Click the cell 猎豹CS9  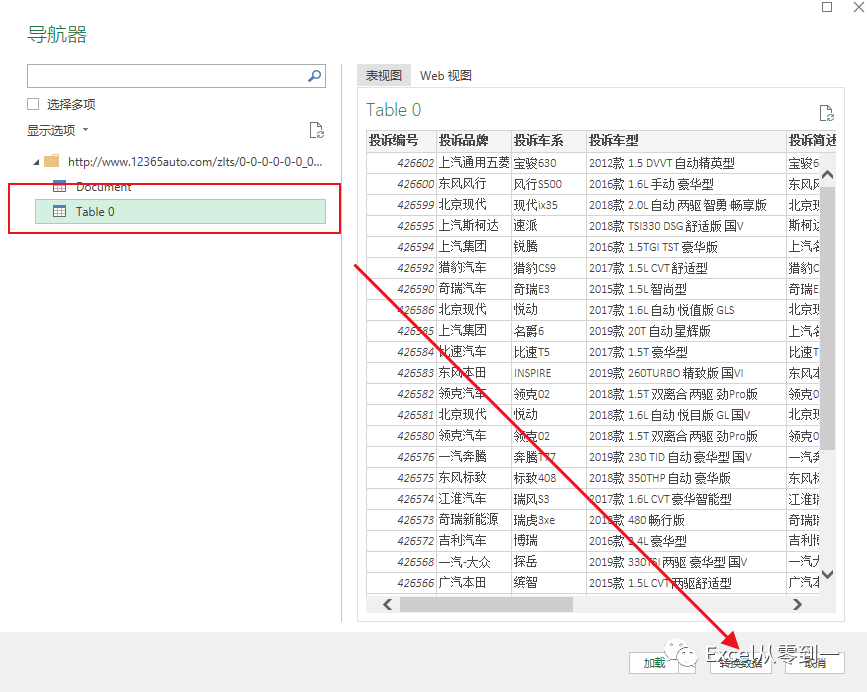pos(549,268)
